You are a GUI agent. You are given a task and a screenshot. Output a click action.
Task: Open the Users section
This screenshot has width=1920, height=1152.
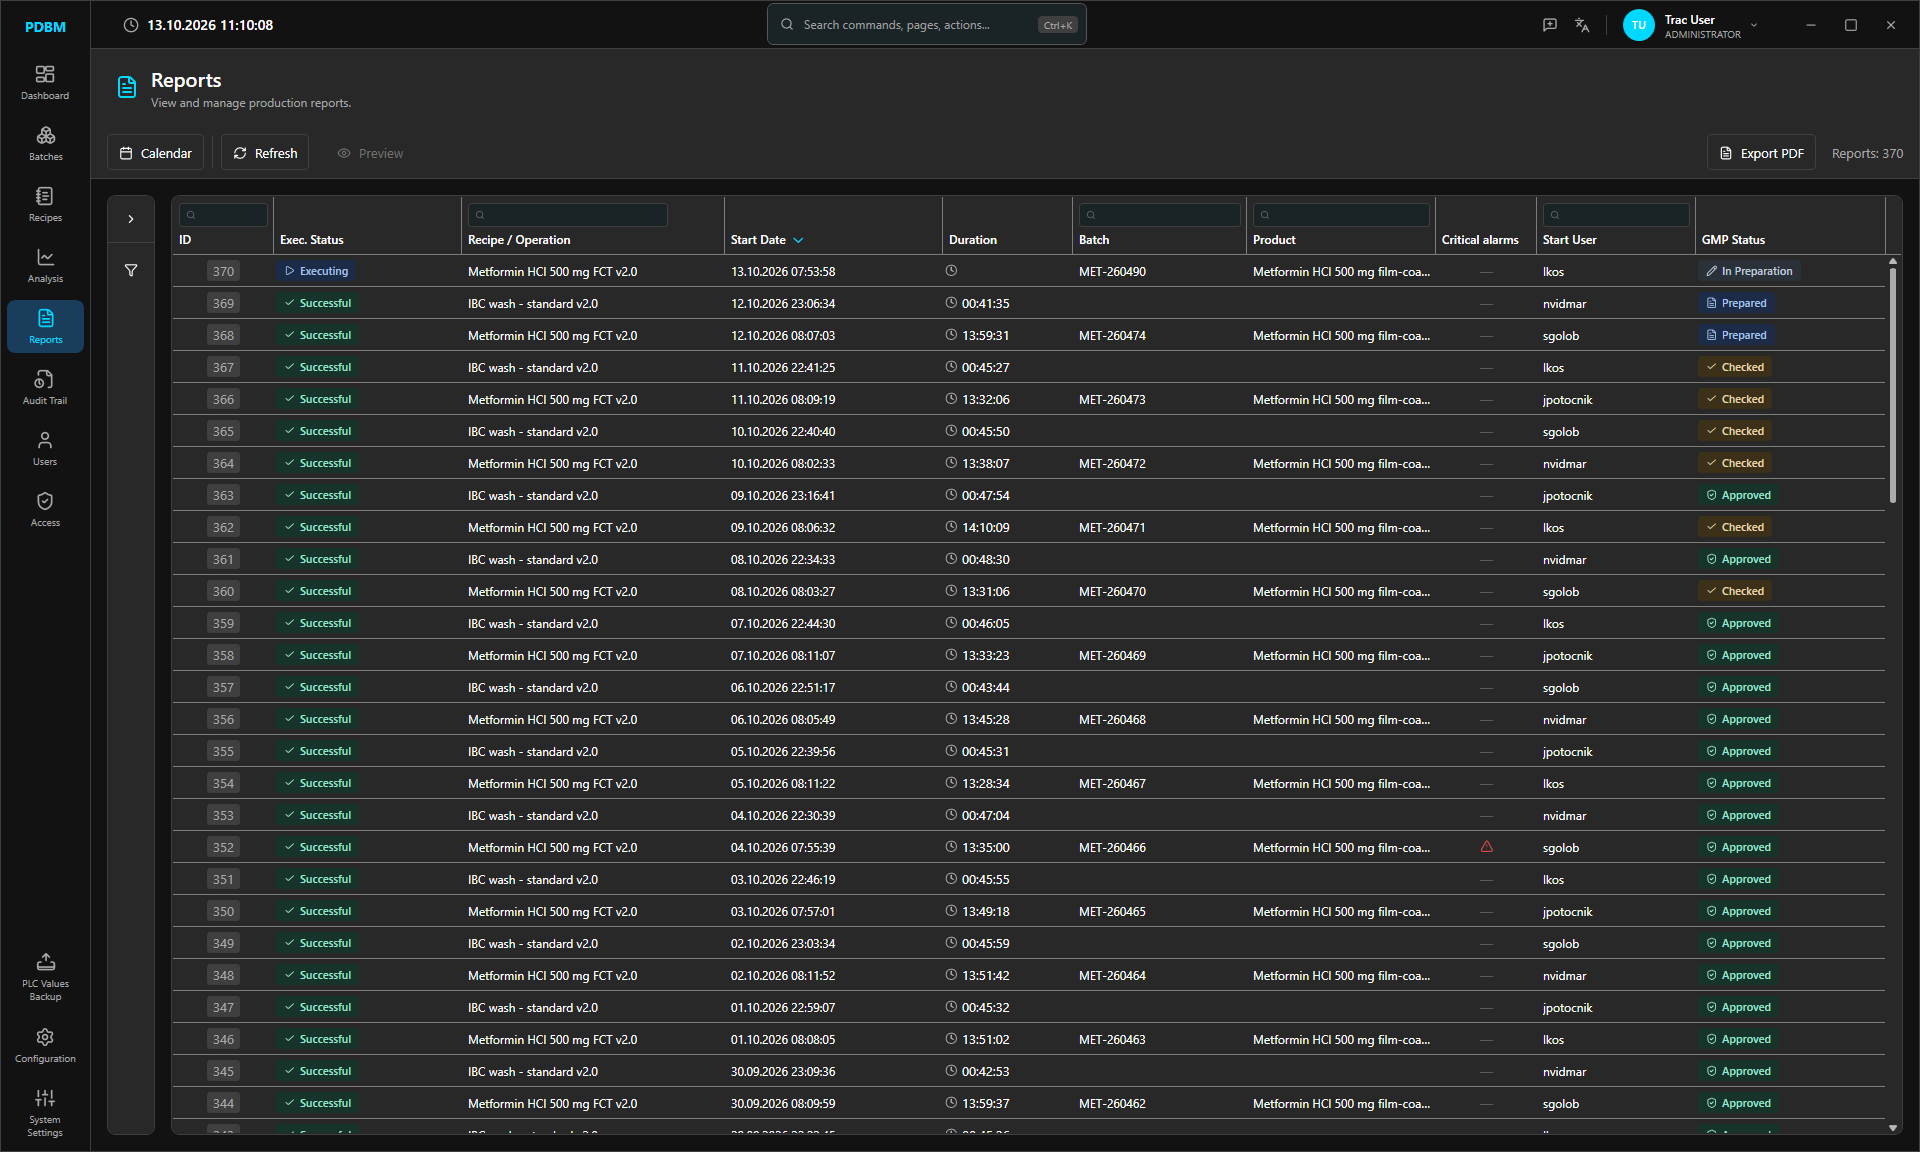[45, 449]
